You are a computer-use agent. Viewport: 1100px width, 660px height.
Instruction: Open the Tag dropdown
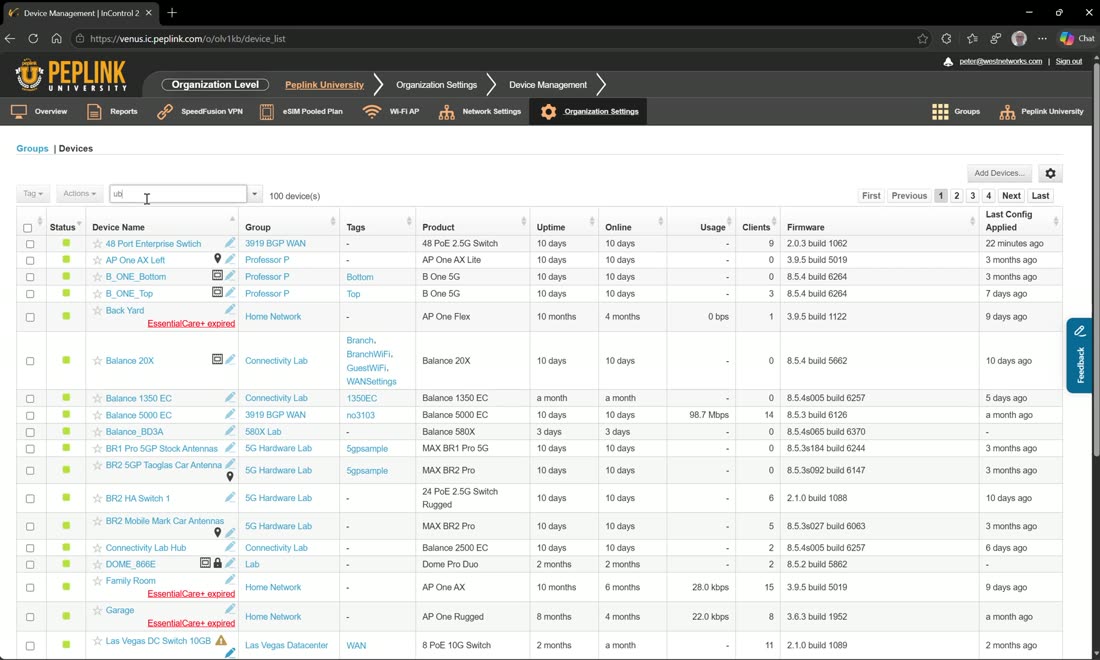33,194
